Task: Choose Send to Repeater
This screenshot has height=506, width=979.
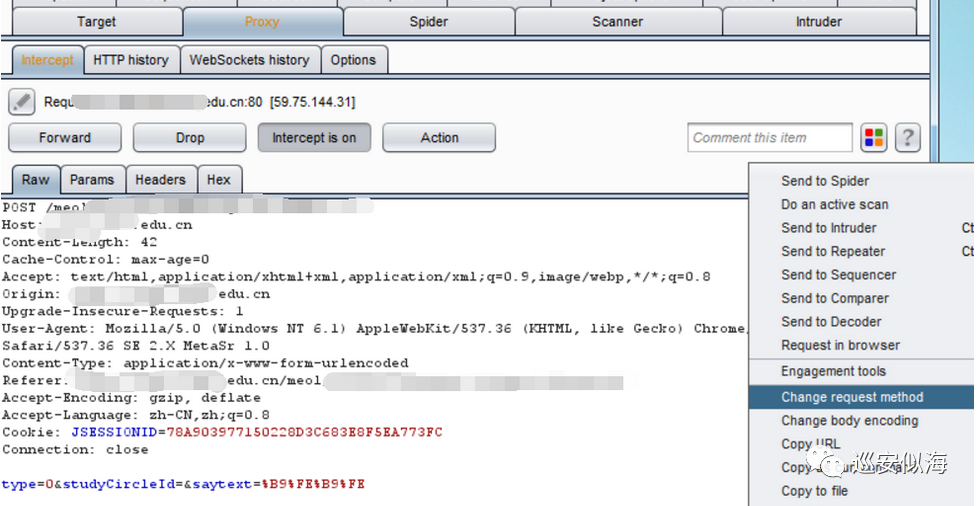Action: (862, 251)
